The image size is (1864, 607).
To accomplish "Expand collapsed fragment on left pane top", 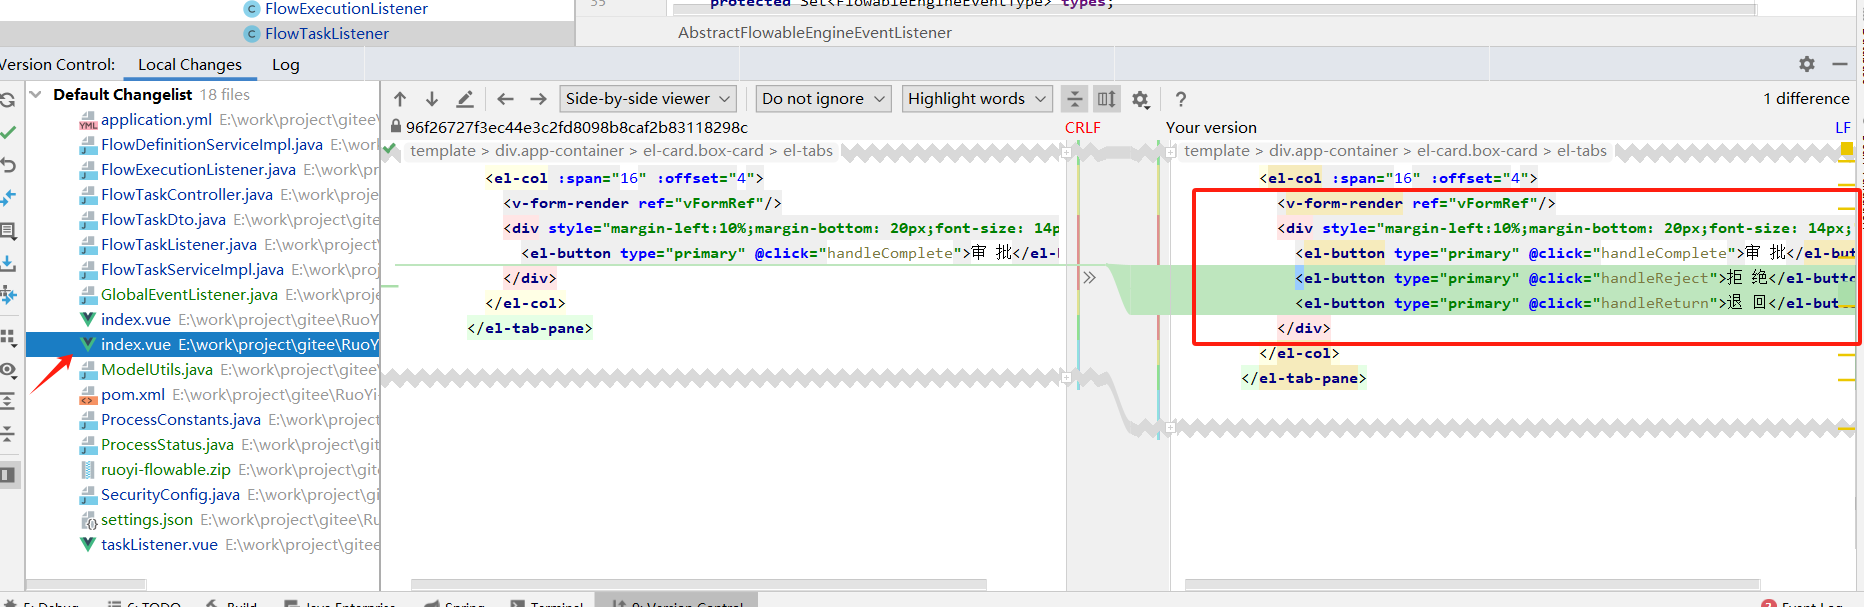I will click(1066, 152).
